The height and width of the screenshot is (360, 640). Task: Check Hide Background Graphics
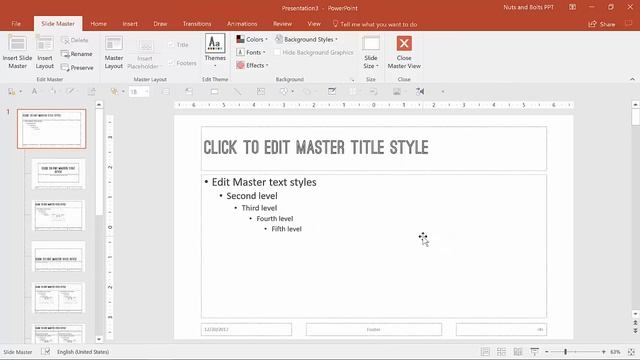313,52
